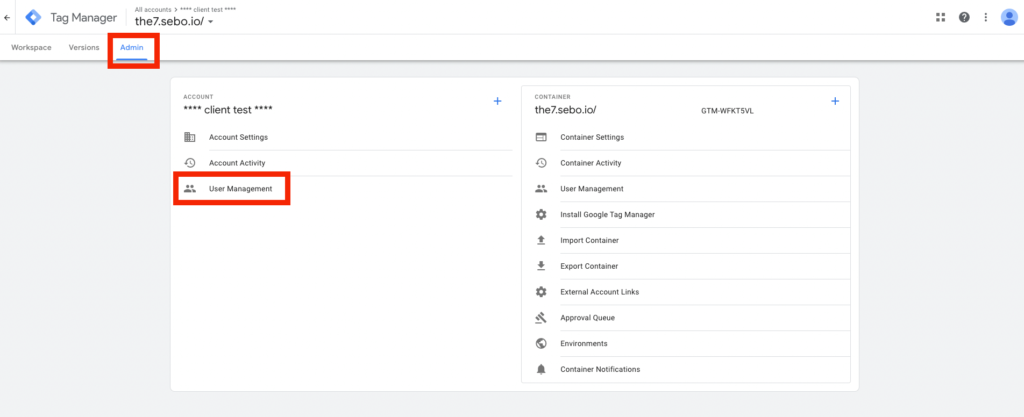
Task: Click the Container Activity history icon
Action: pos(541,162)
